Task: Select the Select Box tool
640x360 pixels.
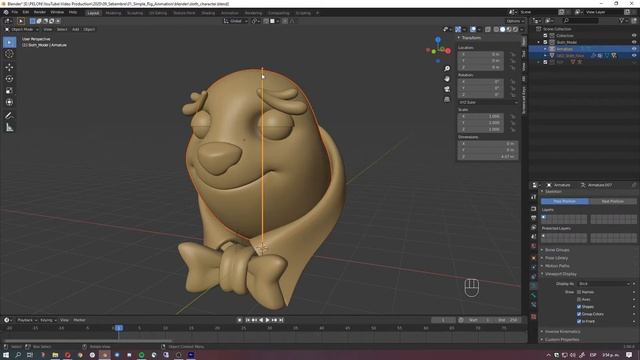Action: (9, 42)
